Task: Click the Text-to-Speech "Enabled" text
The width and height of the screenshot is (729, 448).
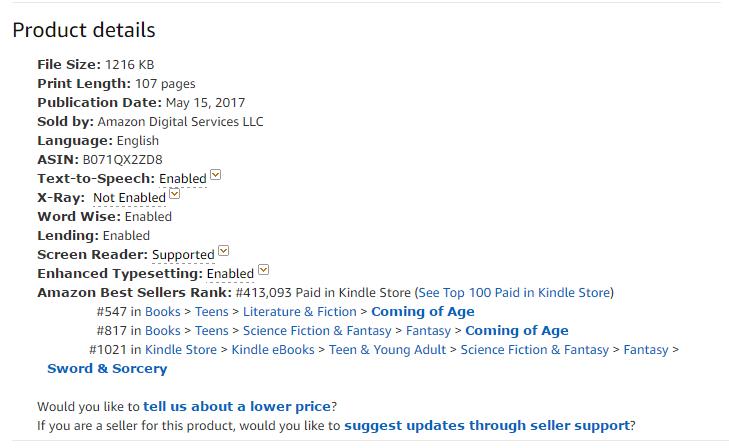Action: coord(183,179)
